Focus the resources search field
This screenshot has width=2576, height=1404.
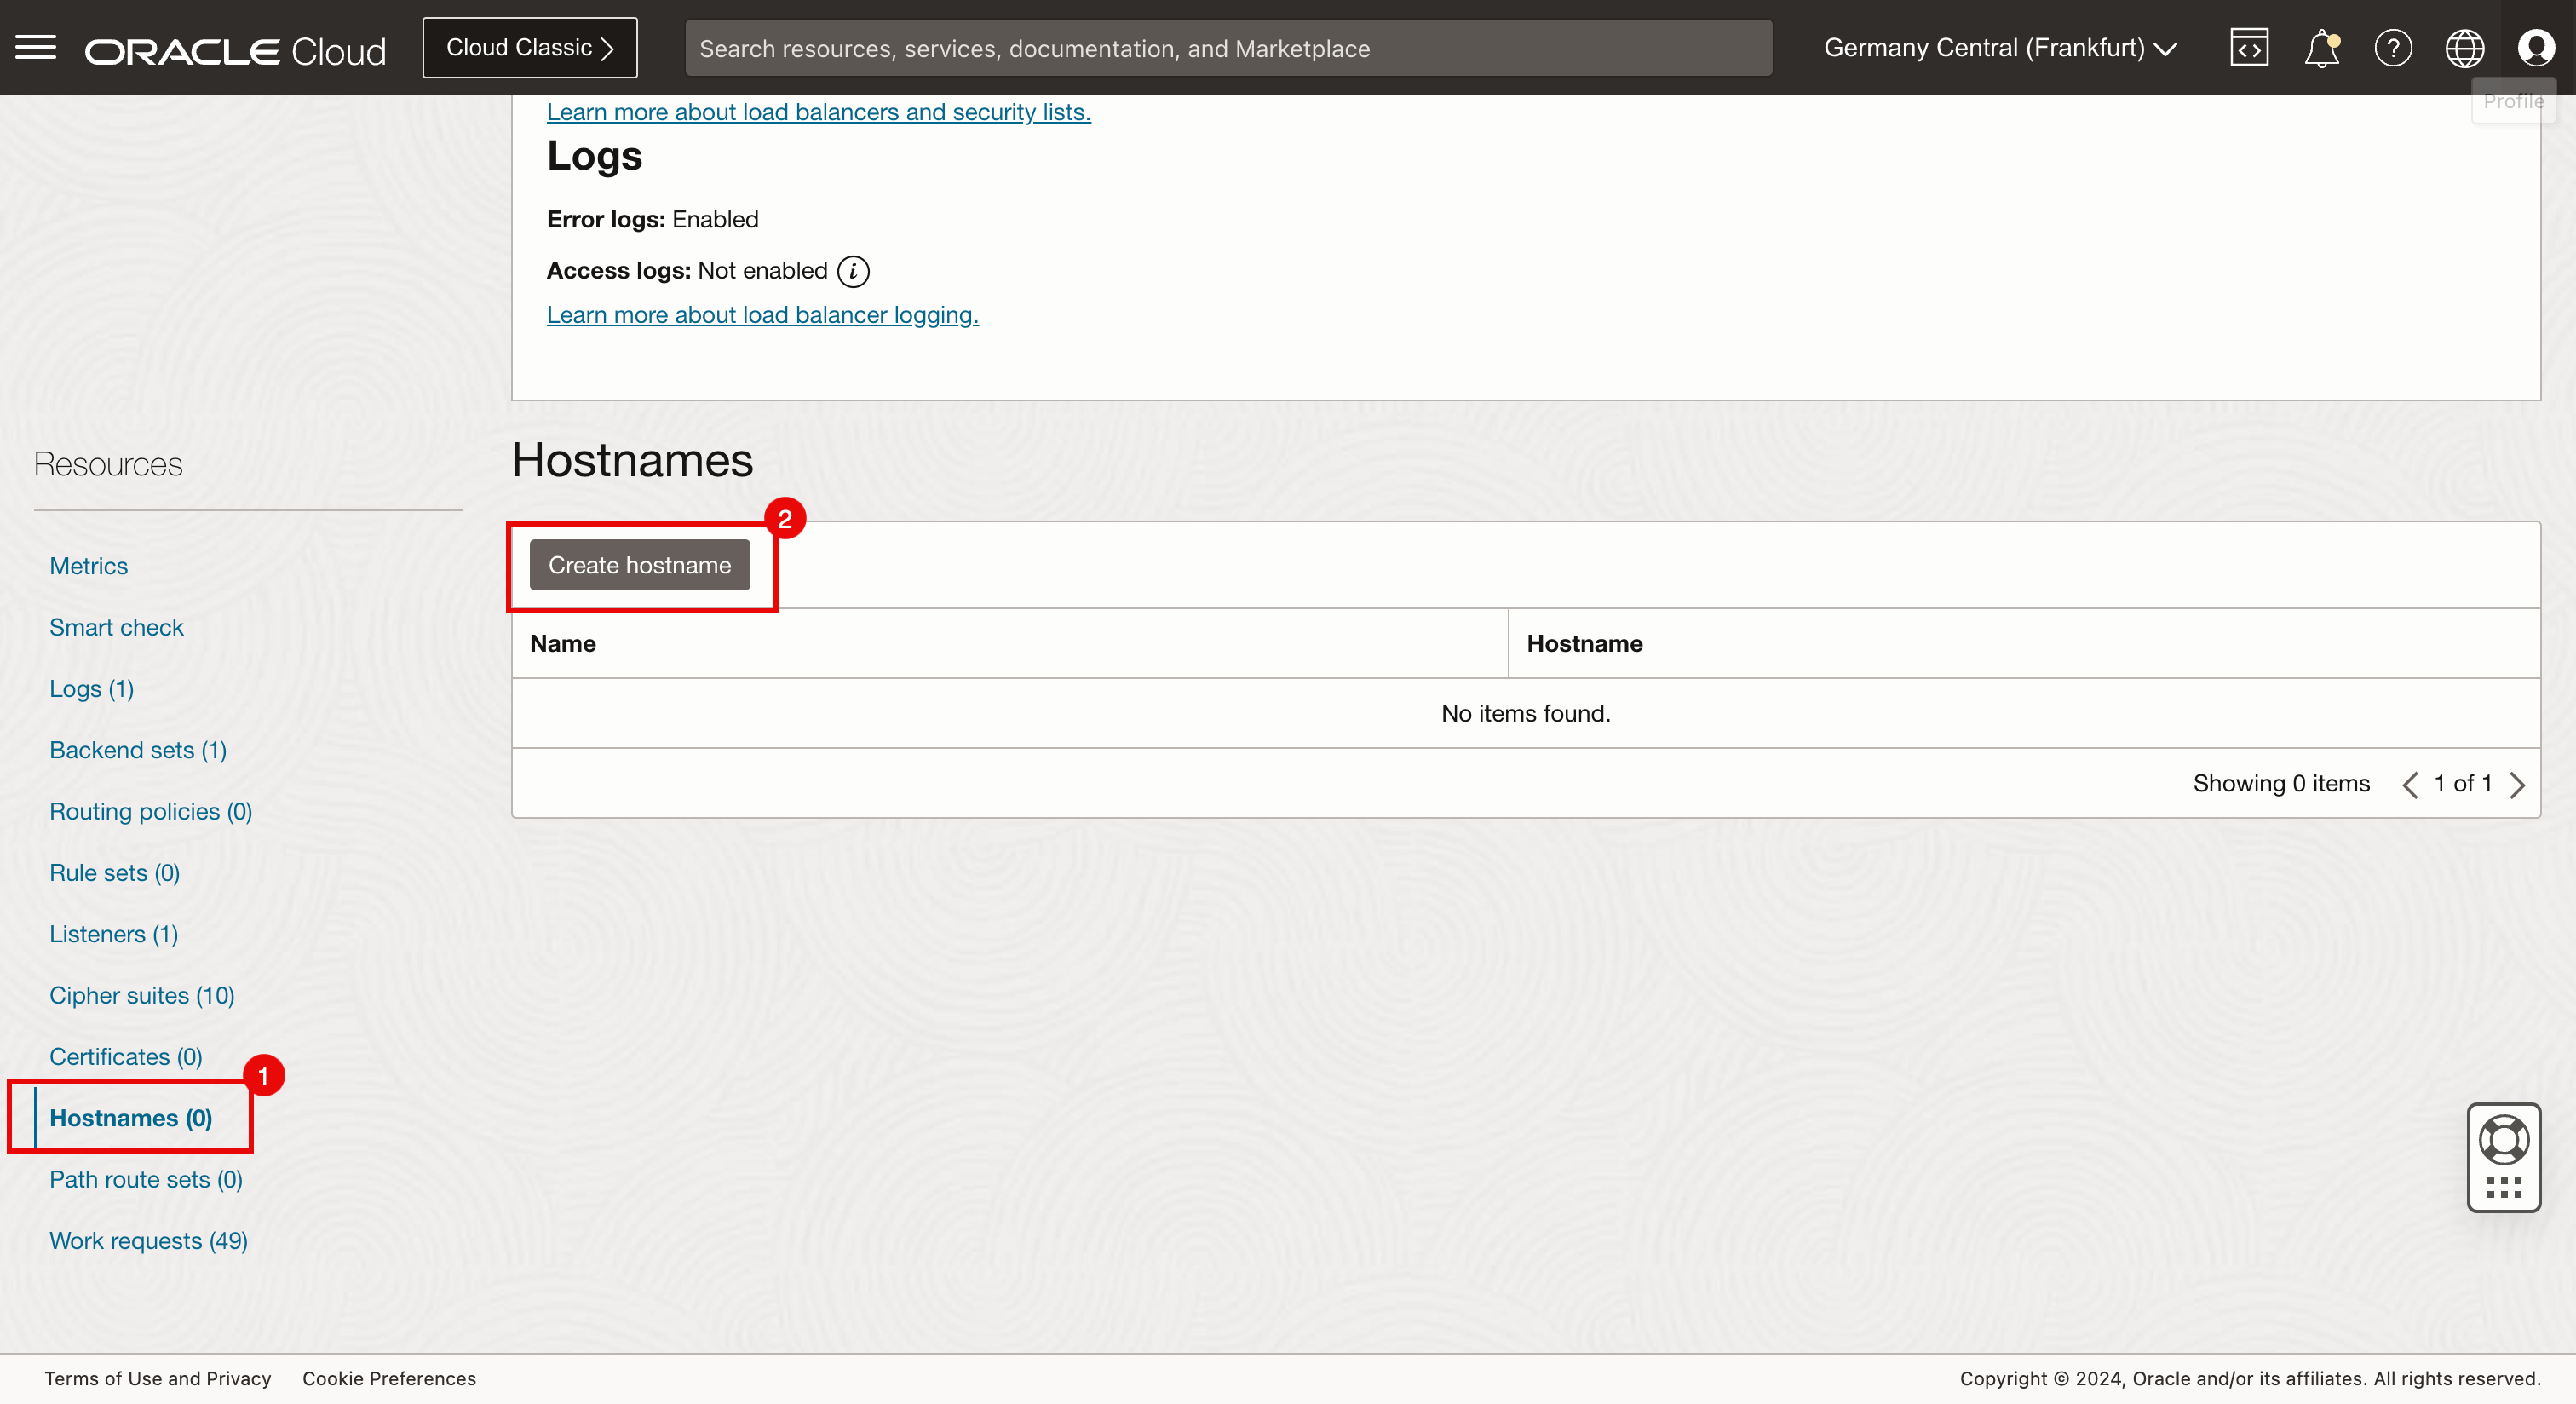coord(1228,48)
